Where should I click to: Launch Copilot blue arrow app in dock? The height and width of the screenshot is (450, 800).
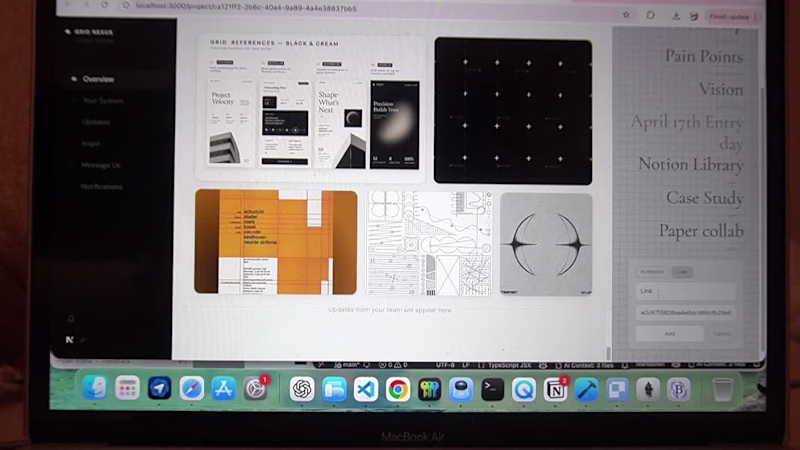[159, 389]
